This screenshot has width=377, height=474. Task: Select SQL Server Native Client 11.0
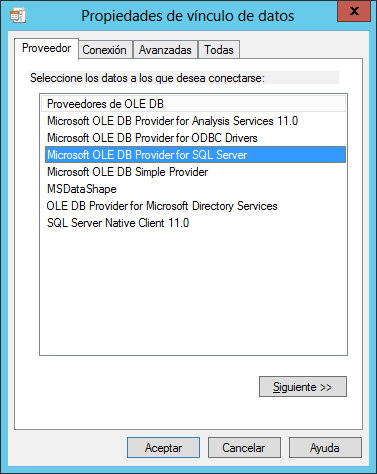(x=195, y=223)
